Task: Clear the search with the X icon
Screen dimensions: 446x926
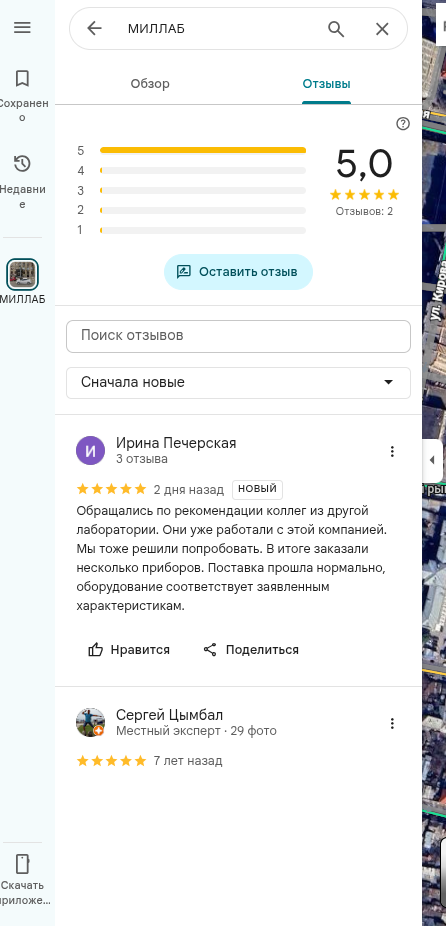Action: [x=382, y=28]
